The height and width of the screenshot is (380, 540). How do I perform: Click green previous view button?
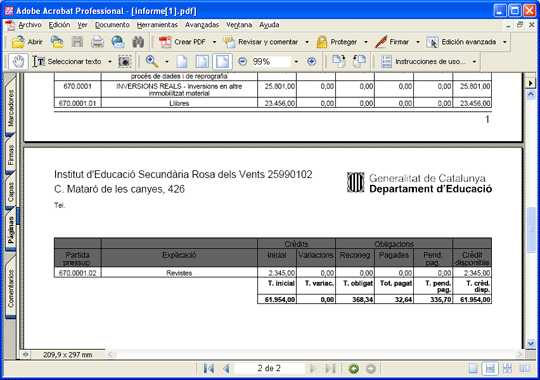click(353, 369)
